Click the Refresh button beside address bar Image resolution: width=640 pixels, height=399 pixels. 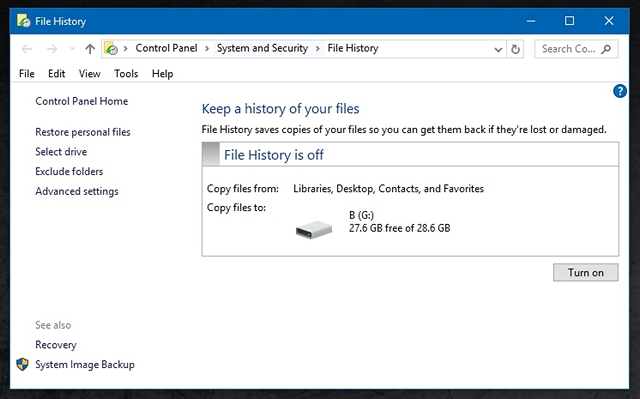[515, 49]
